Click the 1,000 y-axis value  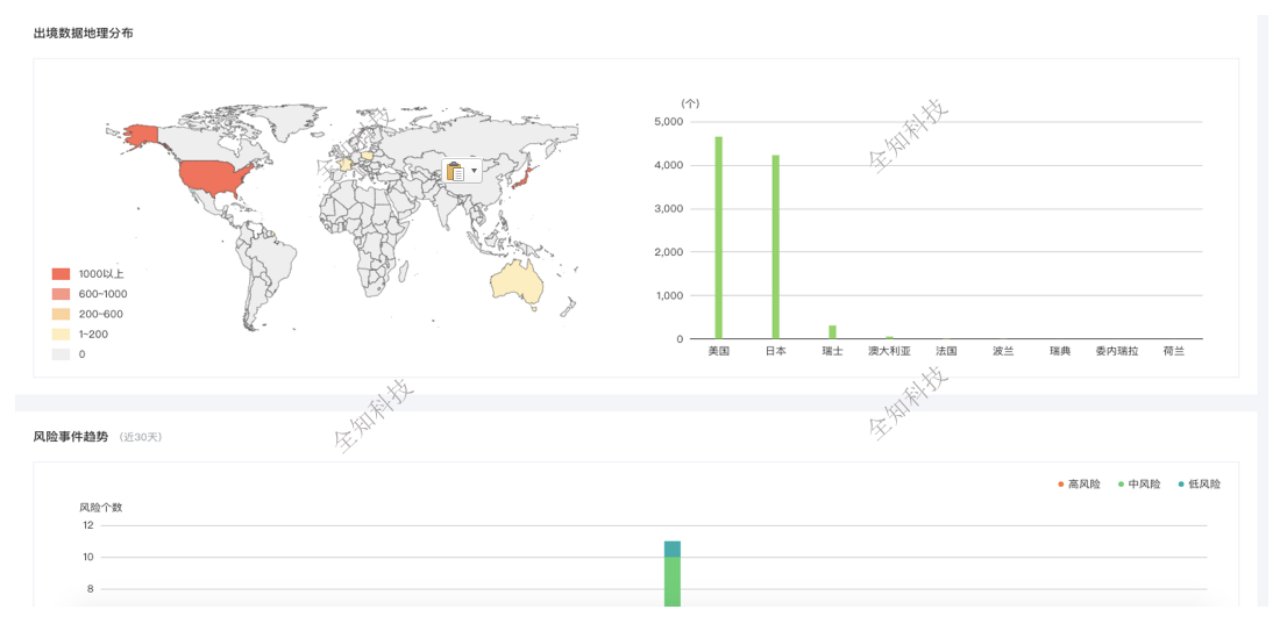[667, 296]
